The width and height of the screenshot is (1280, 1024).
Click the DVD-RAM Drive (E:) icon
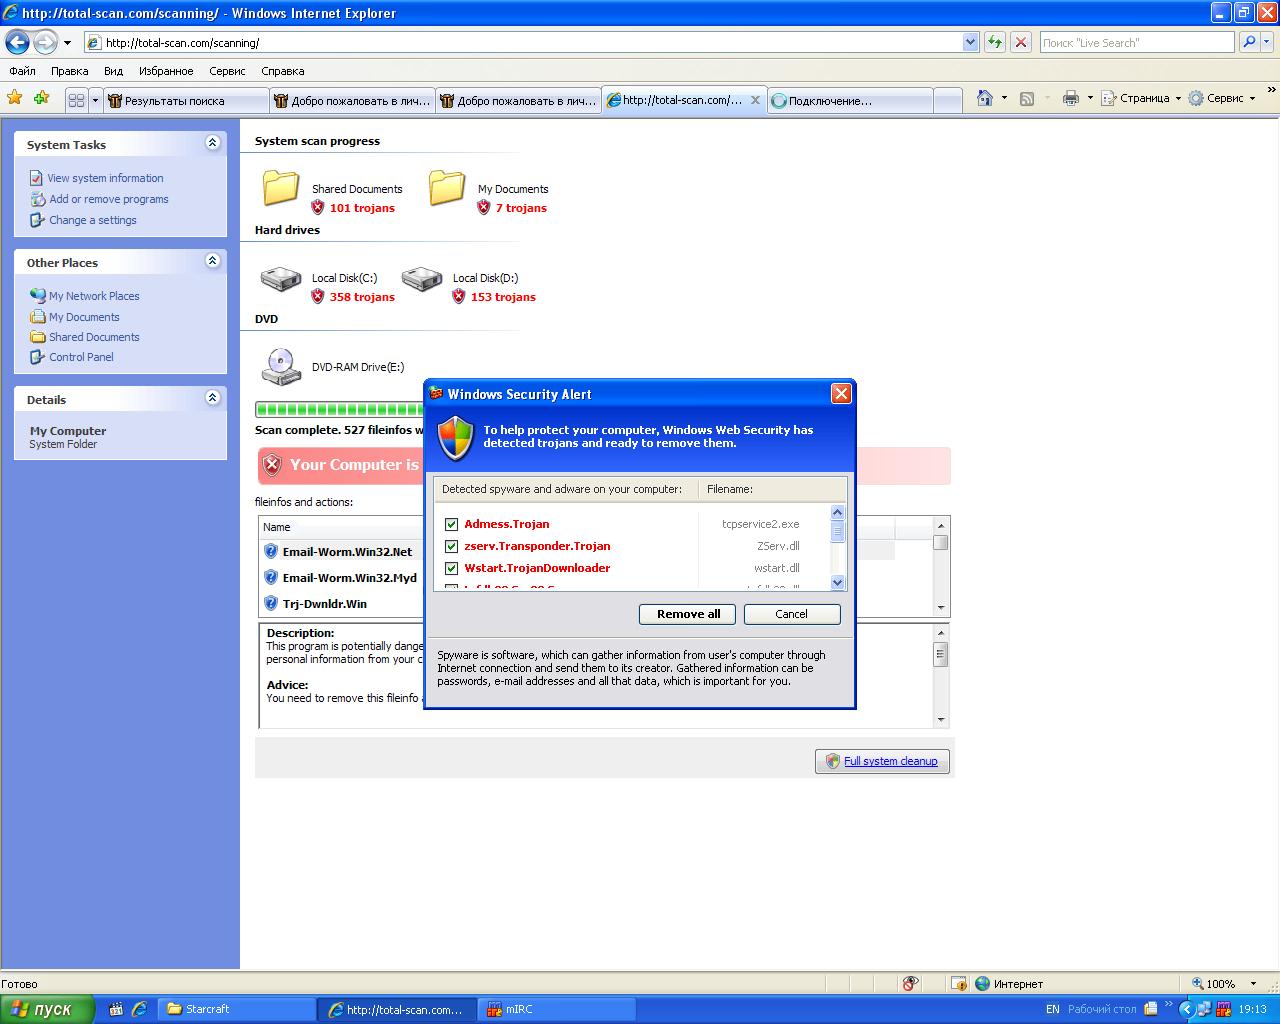(x=281, y=366)
